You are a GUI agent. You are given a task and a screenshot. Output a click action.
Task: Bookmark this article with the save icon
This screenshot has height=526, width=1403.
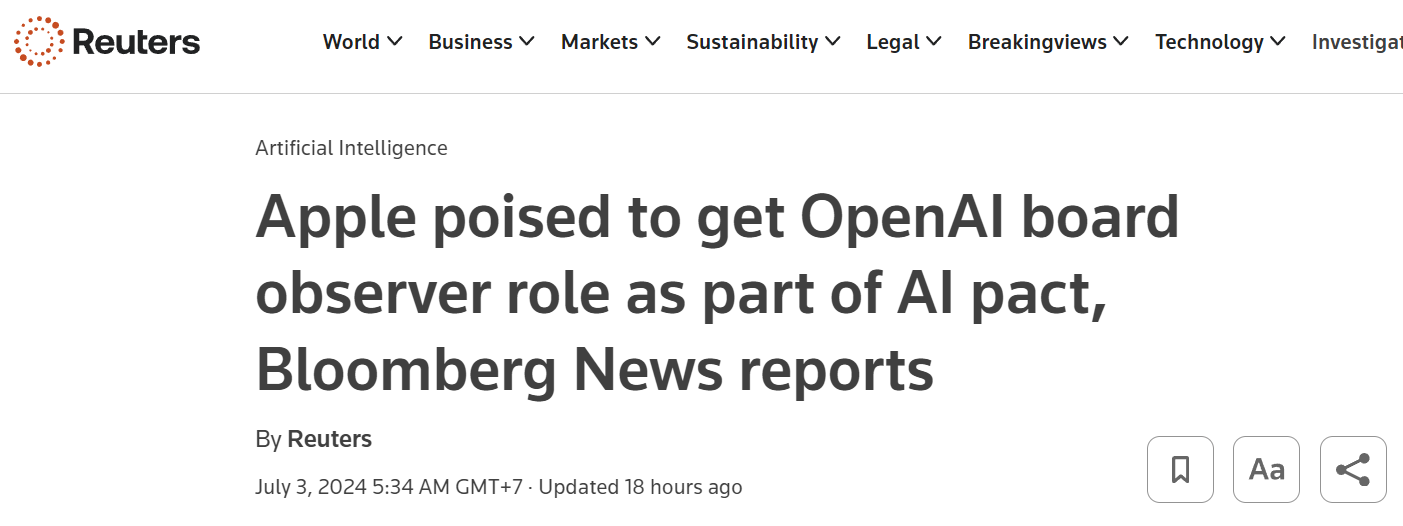click(x=1180, y=469)
